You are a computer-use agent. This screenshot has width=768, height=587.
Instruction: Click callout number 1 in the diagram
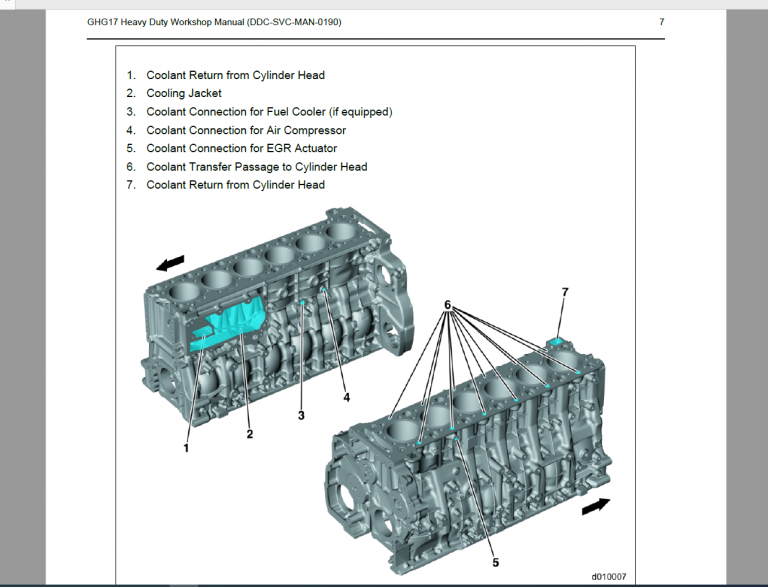point(186,448)
